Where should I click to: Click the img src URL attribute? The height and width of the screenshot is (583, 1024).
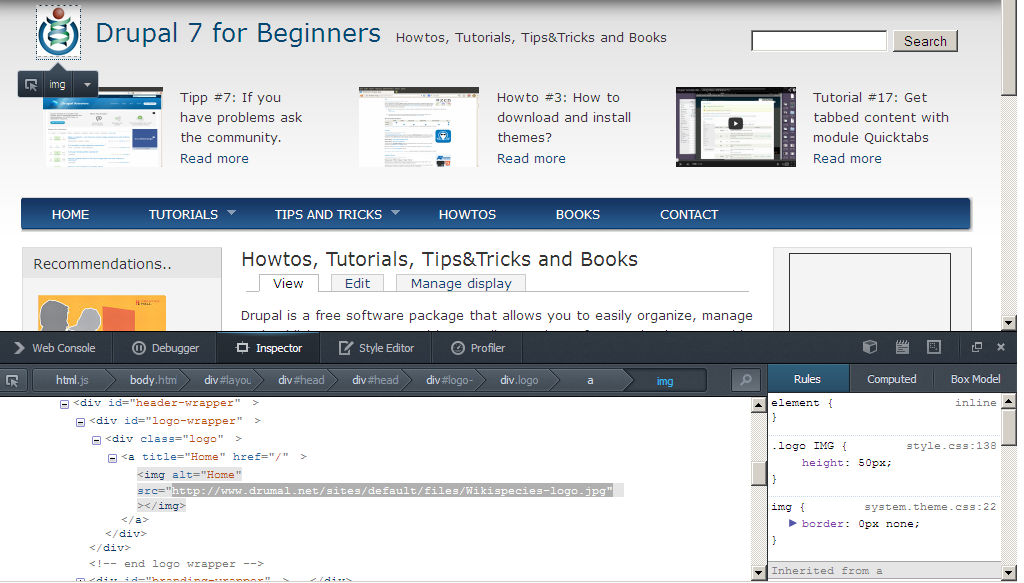392,490
